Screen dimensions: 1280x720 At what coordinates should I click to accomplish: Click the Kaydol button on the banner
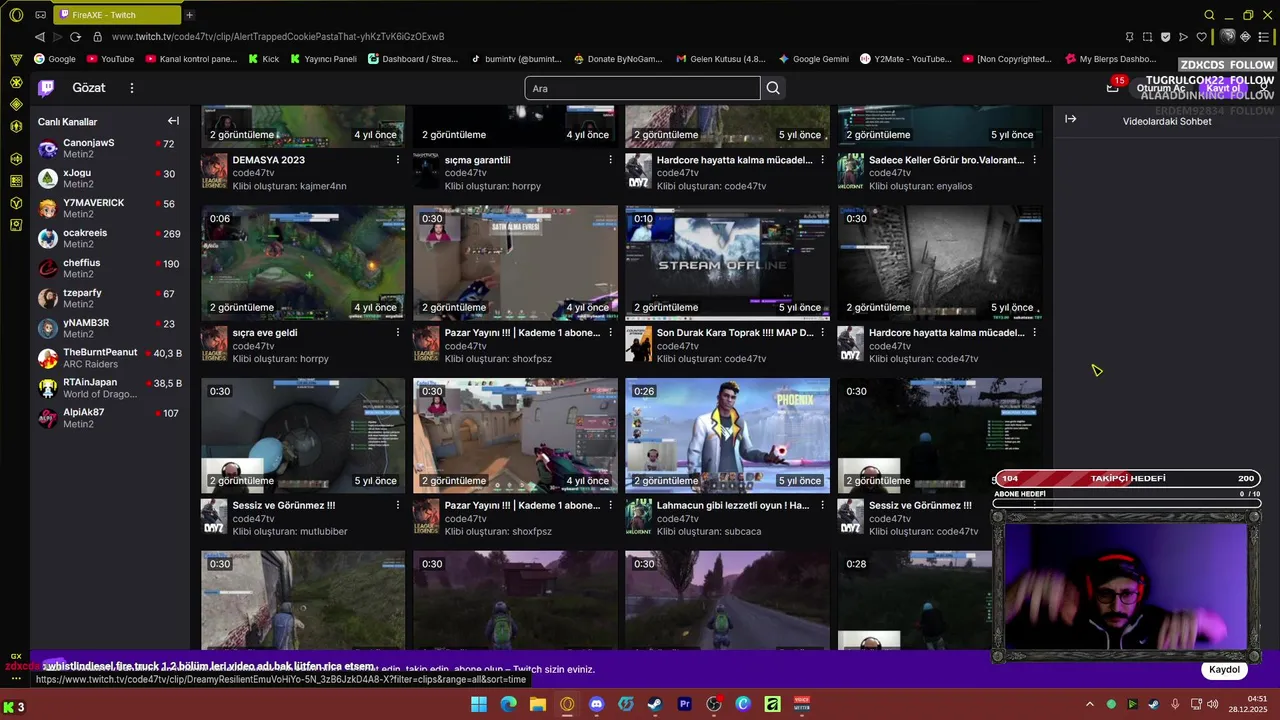point(1225,670)
